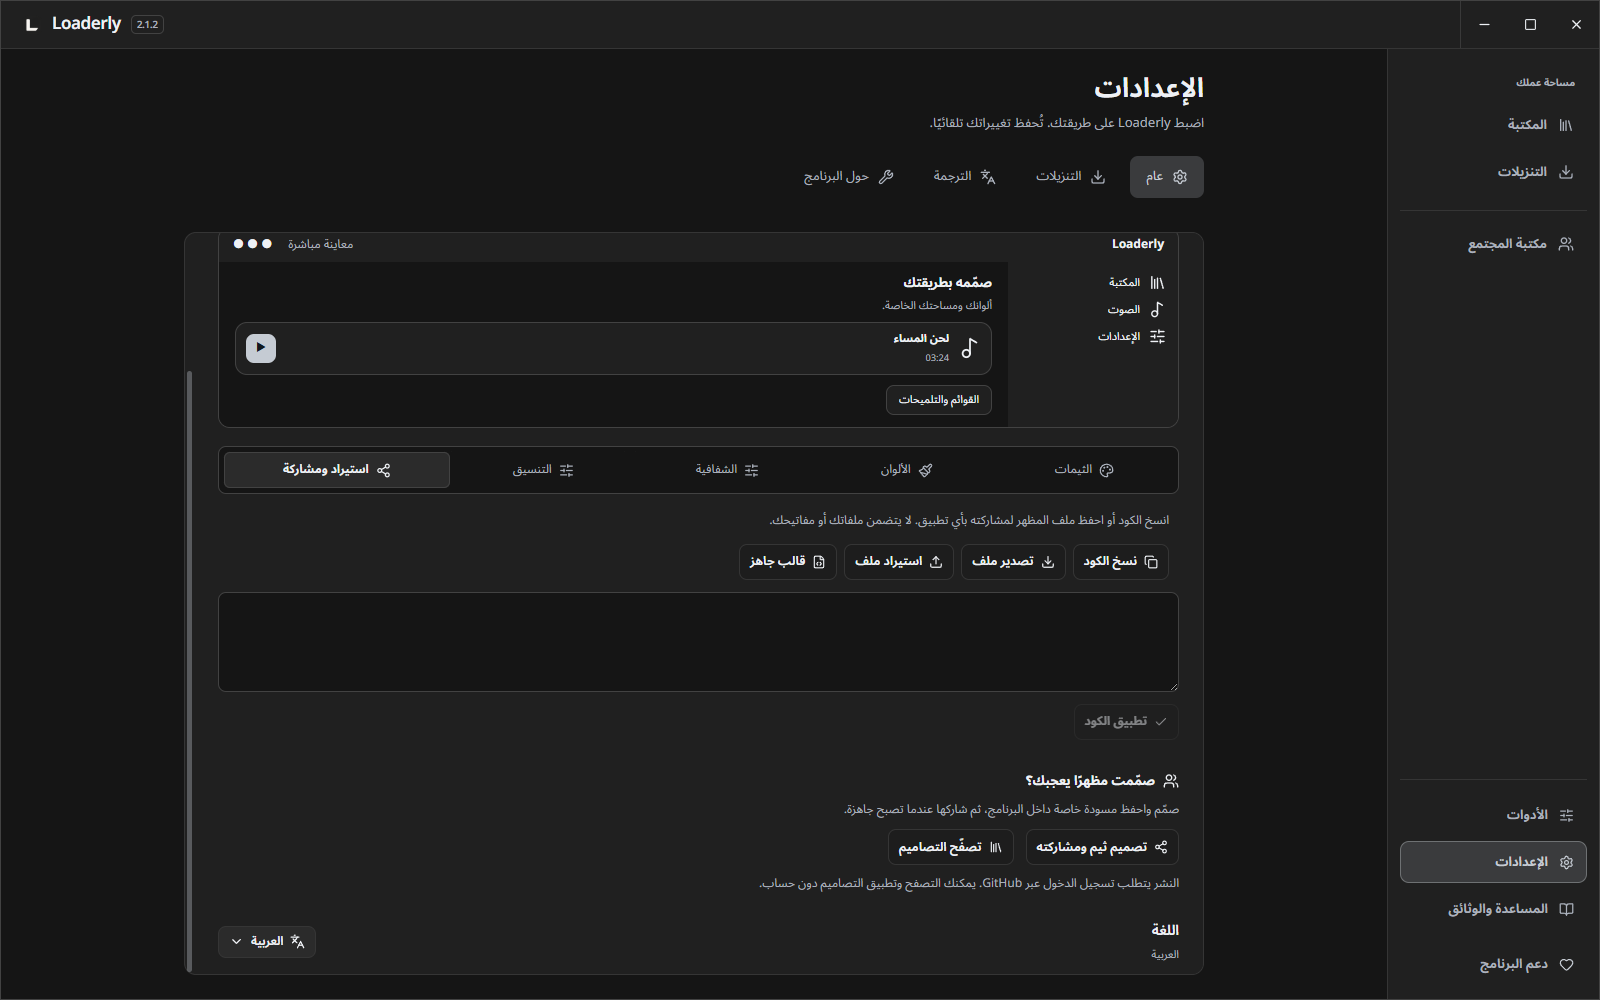Switch to the الترجمة translation tab
Image resolution: width=1600 pixels, height=1000 pixels.
point(964,177)
